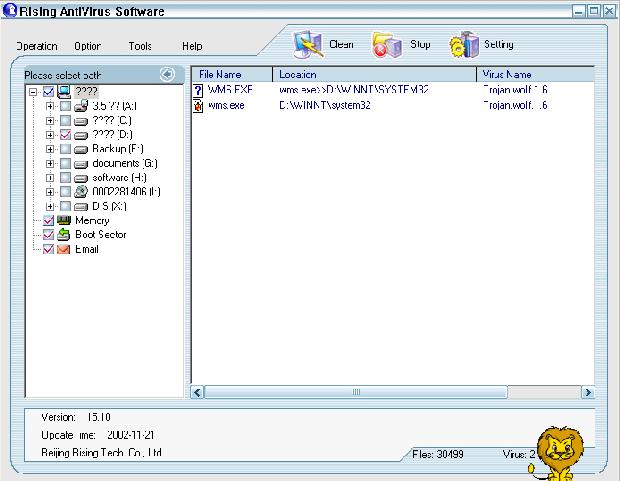The image size is (620, 481).
Task: Uncheck the Email checkbox
Action: pyautogui.click(x=48, y=249)
